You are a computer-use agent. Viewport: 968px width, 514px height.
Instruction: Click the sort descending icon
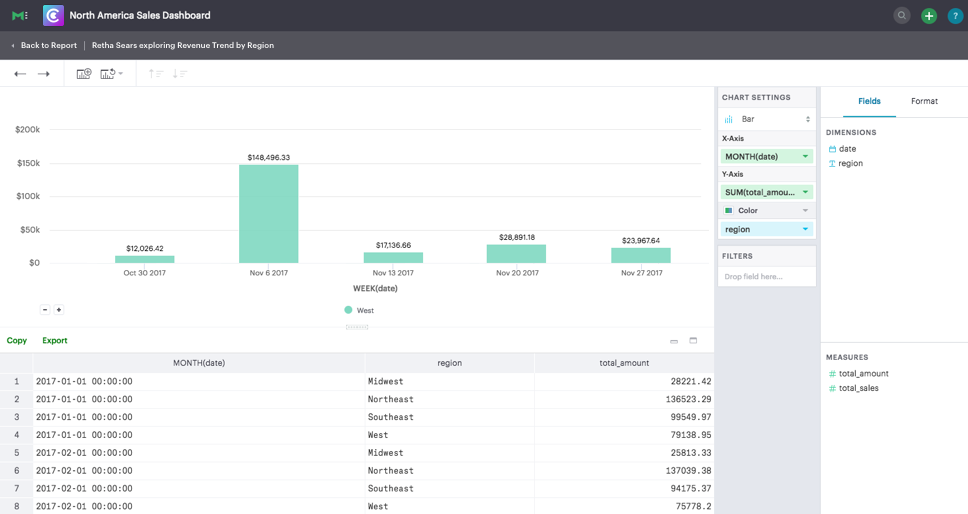pos(180,74)
